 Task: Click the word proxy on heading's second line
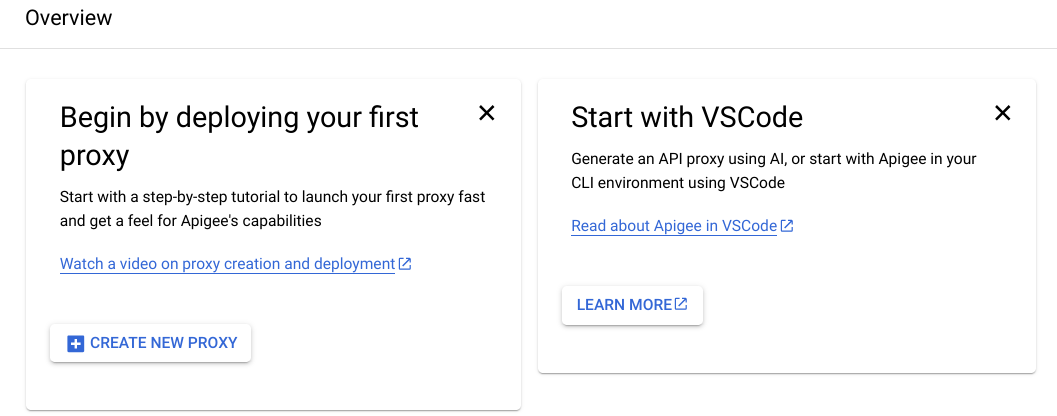(x=94, y=158)
